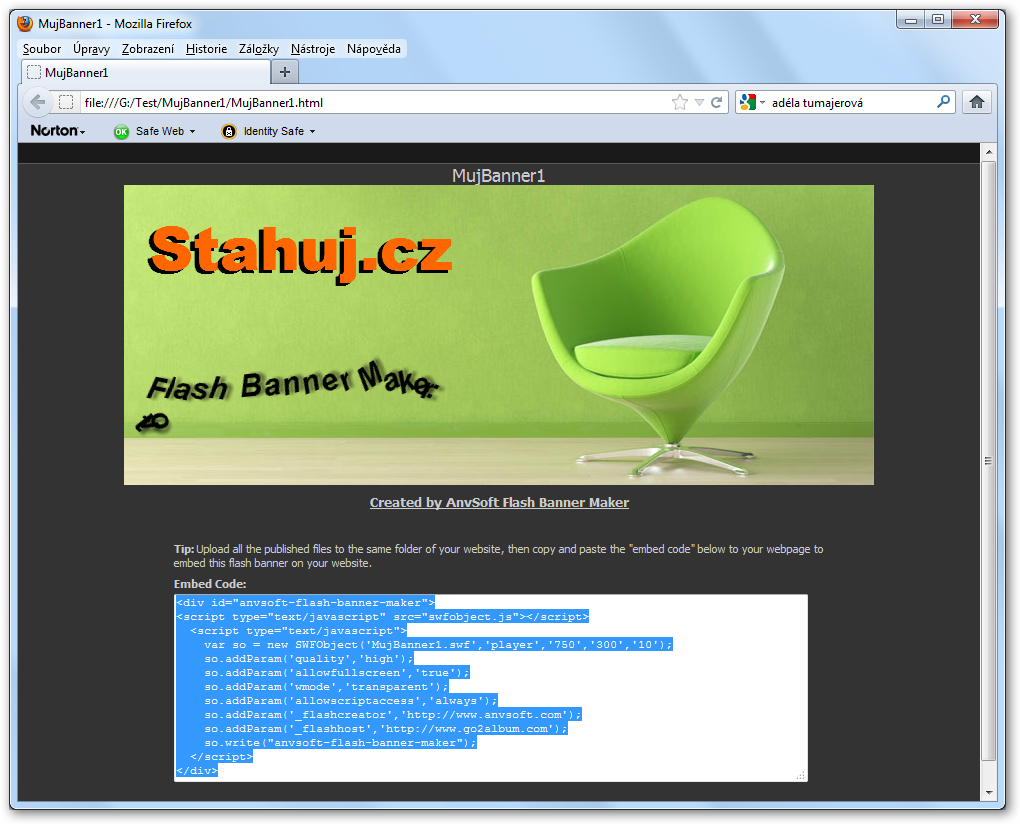Open the Norton toolbar menu
Viewport: 1020px width, 824px height.
pos(58,131)
